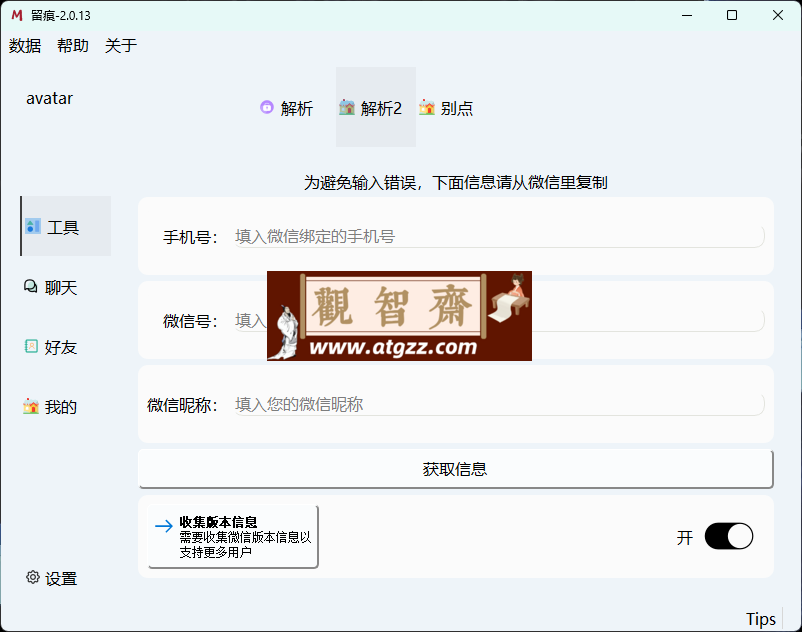The width and height of the screenshot is (802, 632).
Task: Click the 工具 sidebar icon
Action: point(33,226)
